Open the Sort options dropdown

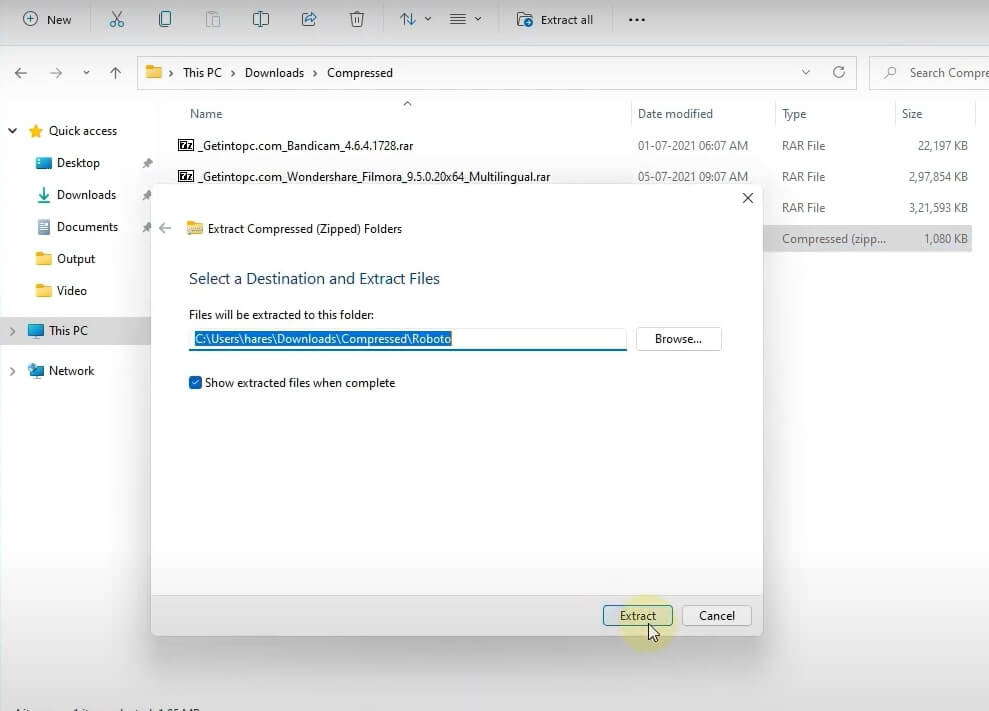pyautogui.click(x=415, y=19)
